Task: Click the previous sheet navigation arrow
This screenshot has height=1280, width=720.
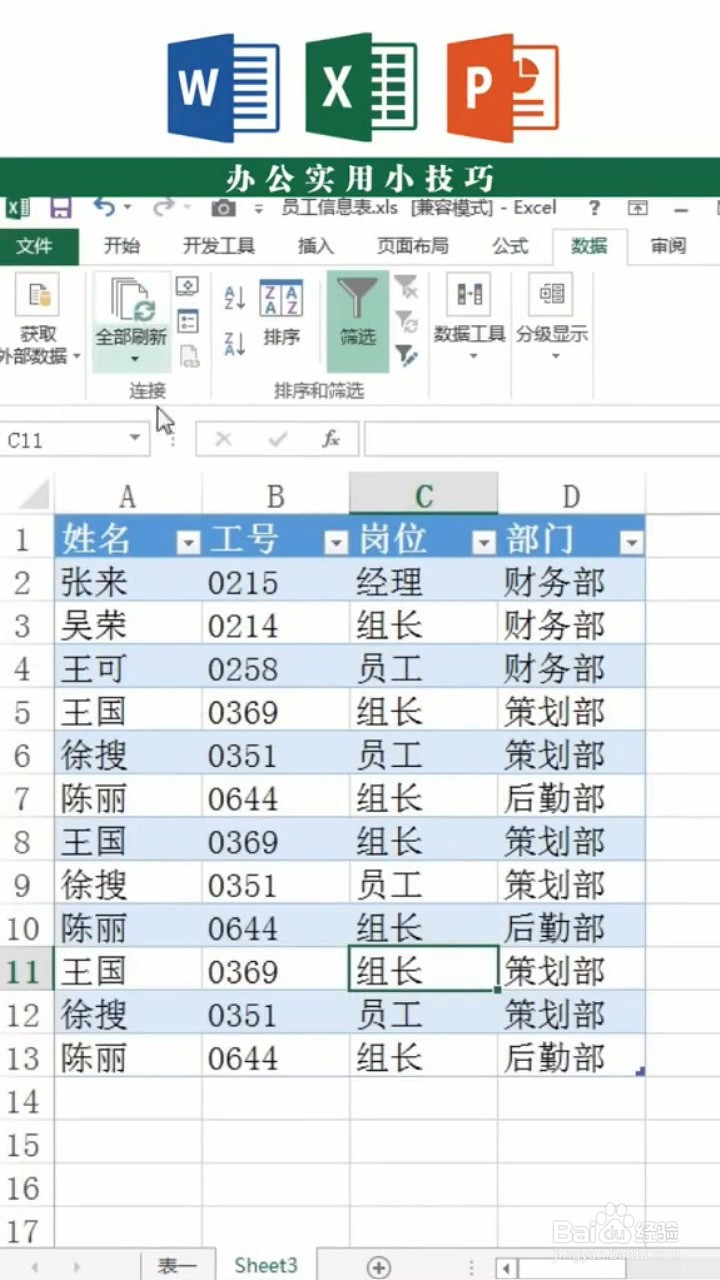Action: click(35, 1267)
